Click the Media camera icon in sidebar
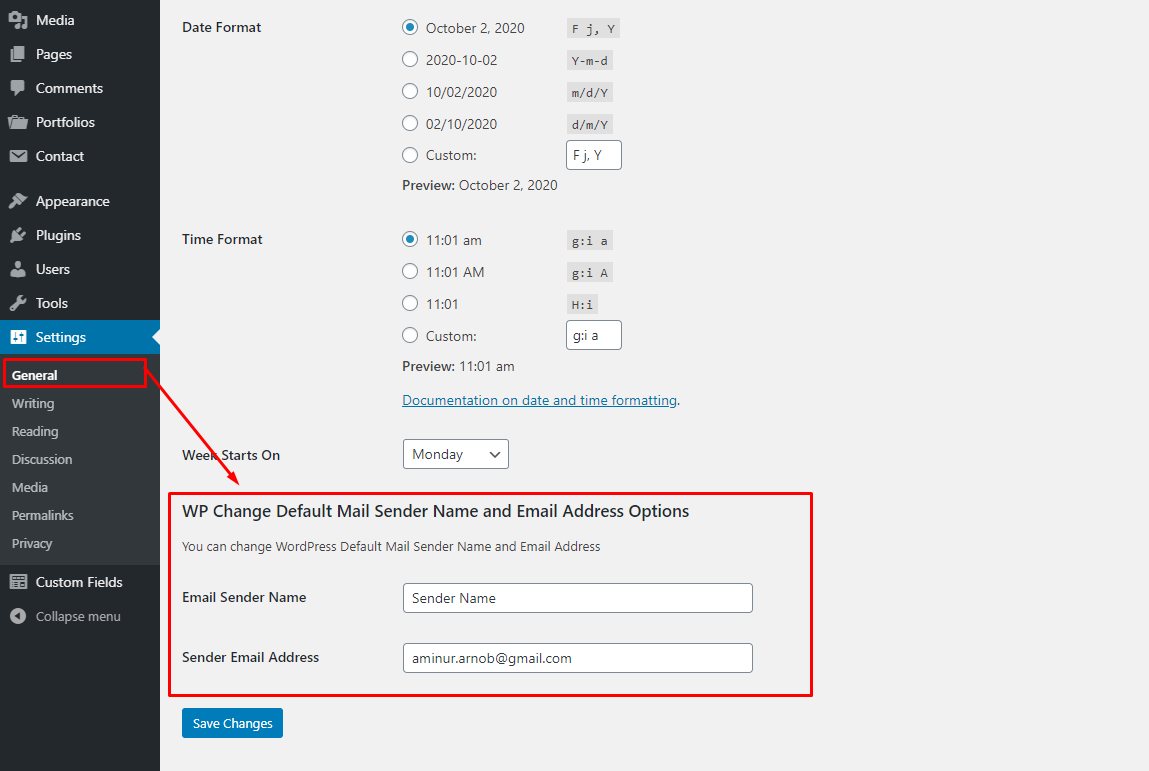The height and width of the screenshot is (771, 1149). 18,21
